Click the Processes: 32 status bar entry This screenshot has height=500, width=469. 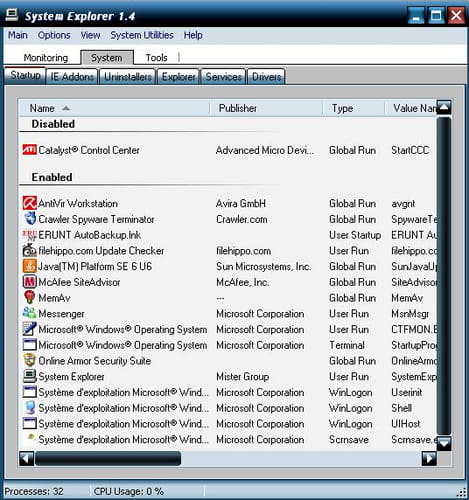click(x=34, y=491)
